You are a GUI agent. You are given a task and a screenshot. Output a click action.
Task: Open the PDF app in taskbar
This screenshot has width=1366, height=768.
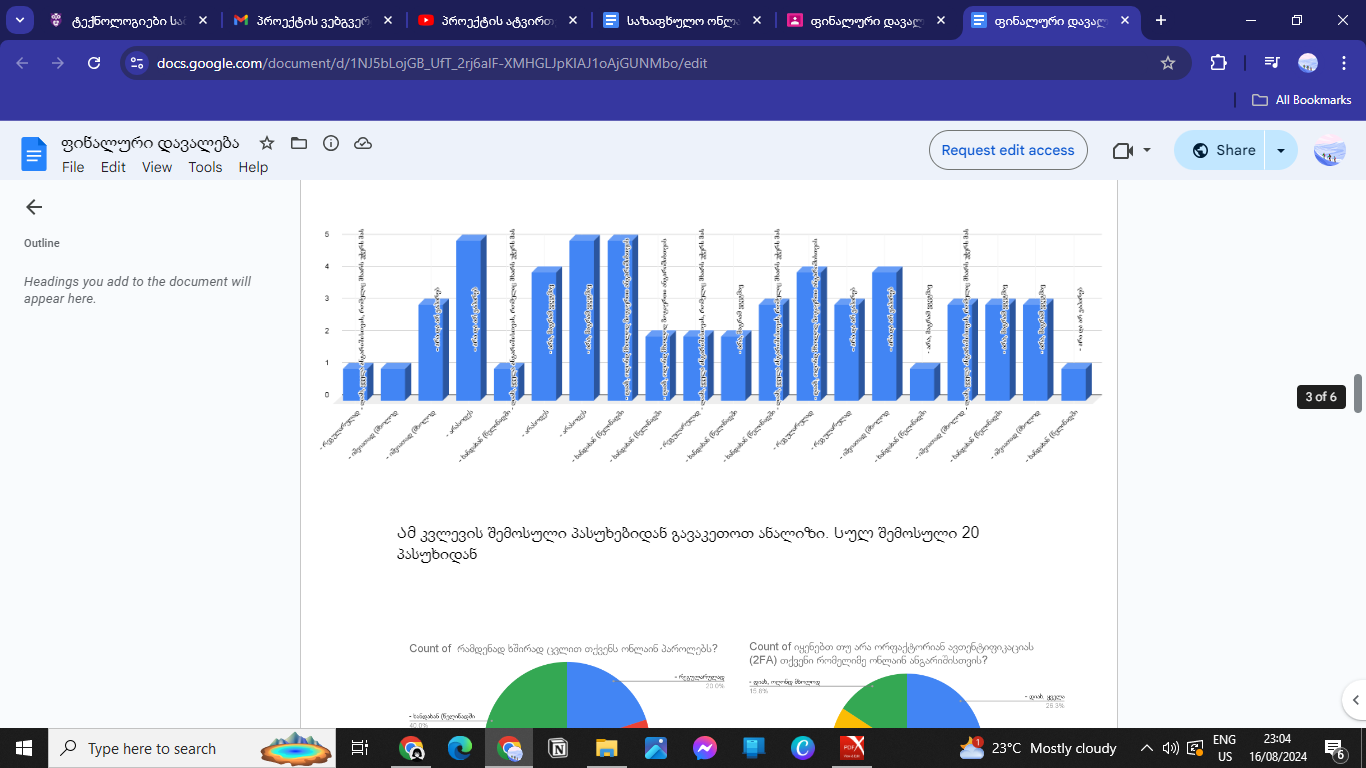pyautogui.click(x=852, y=748)
